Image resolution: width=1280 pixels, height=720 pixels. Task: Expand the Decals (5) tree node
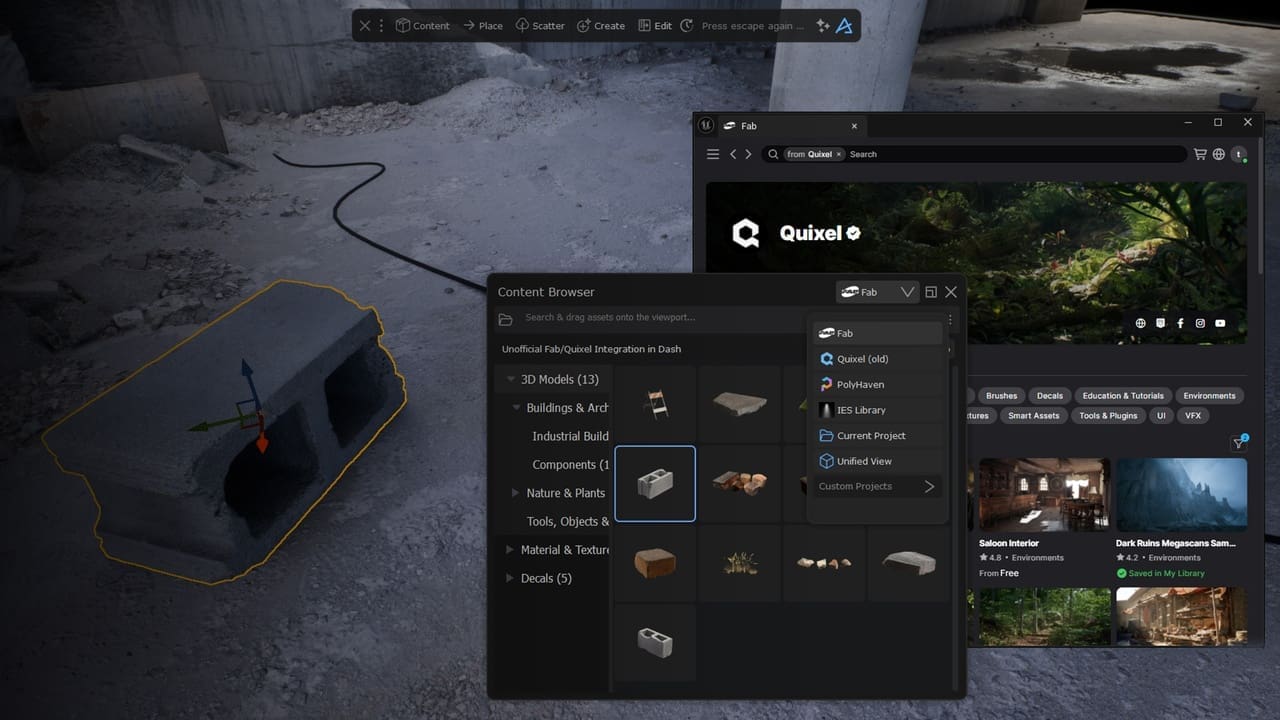tap(510, 578)
